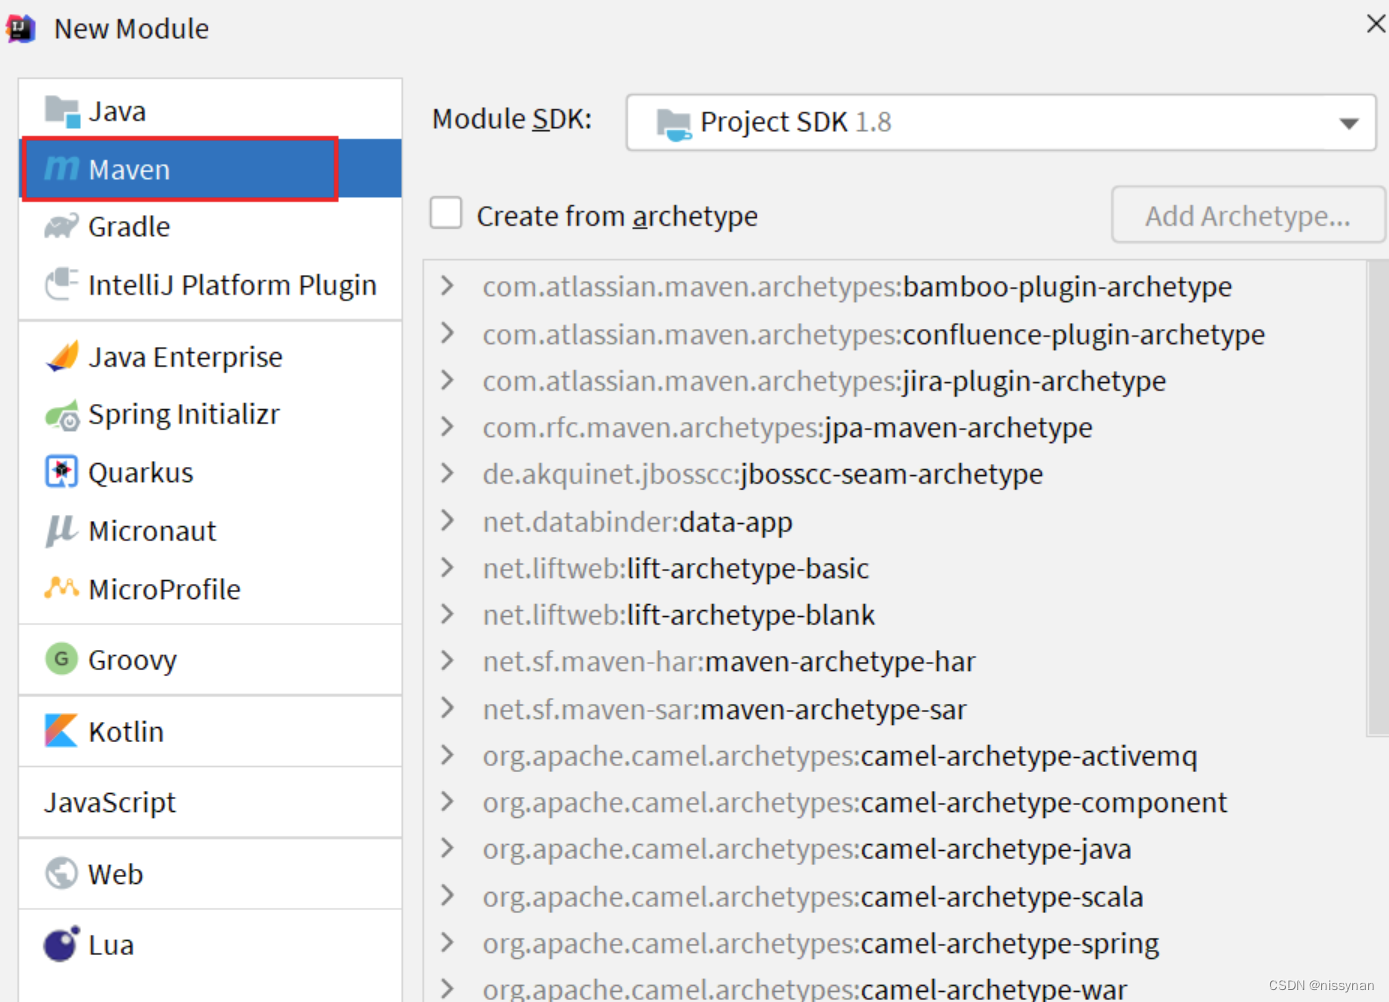Enable Create from archetype checkbox
The image size is (1389, 1002).
tap(446, 214)
